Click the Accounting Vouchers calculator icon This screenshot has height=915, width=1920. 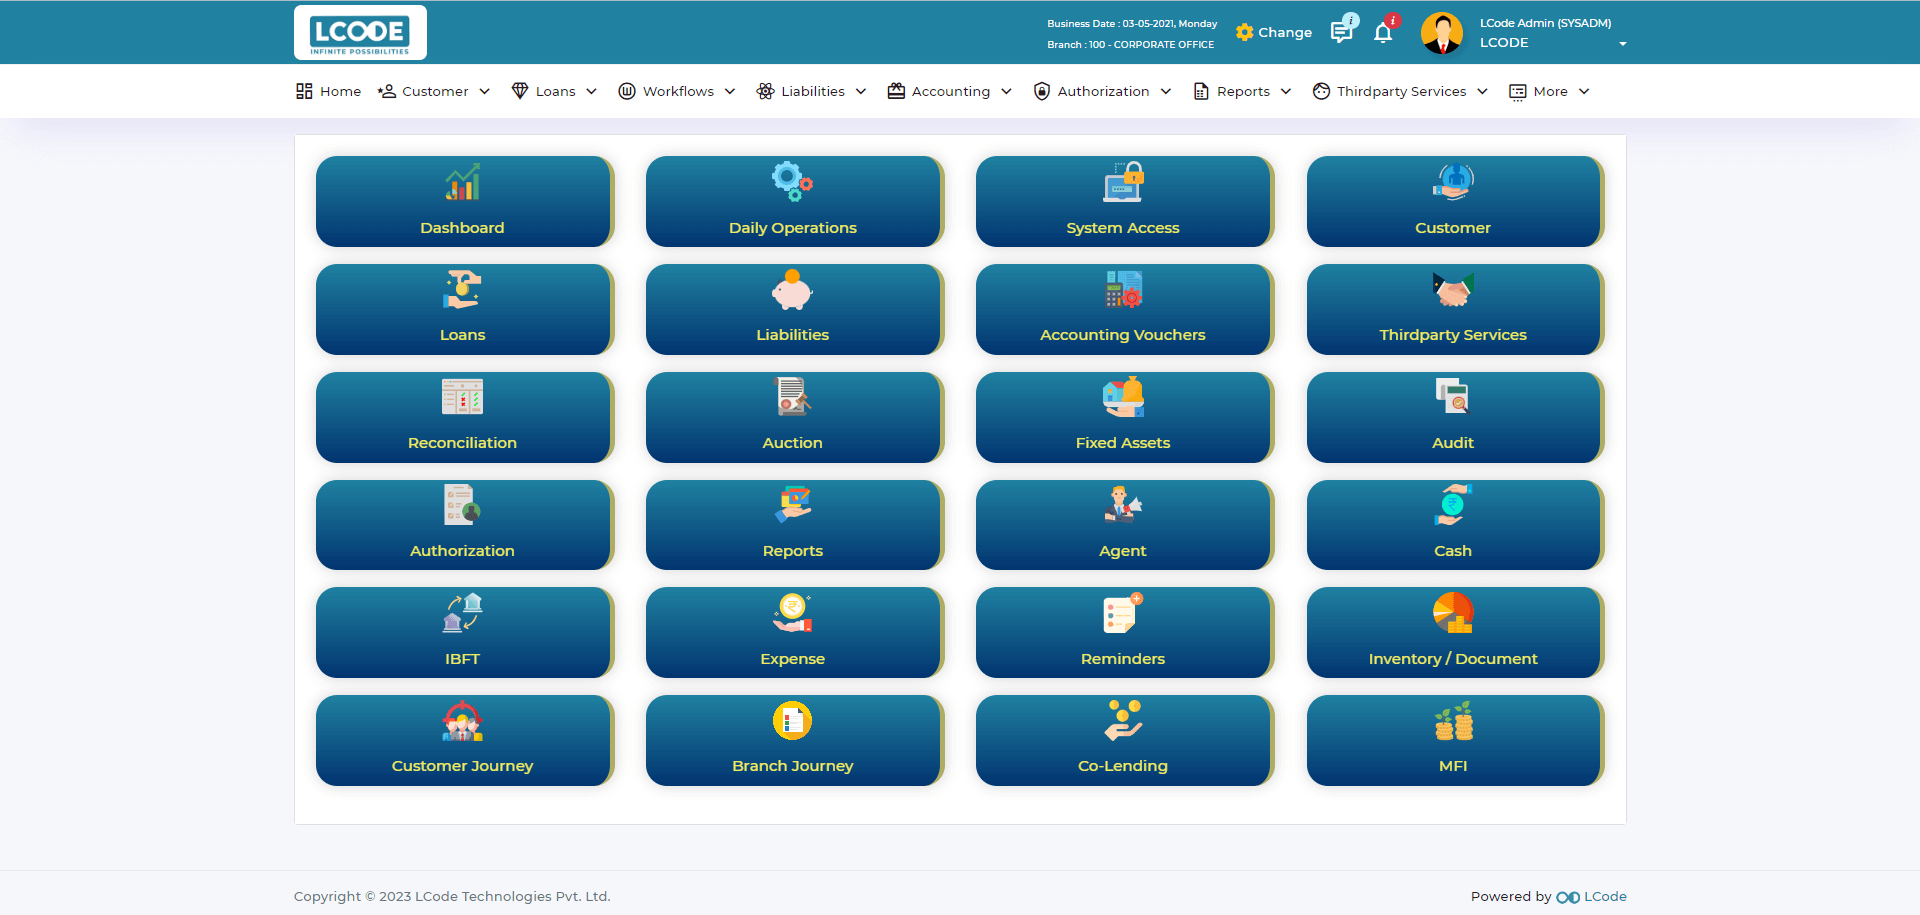pyautogui.click(x=1123, y=289)
